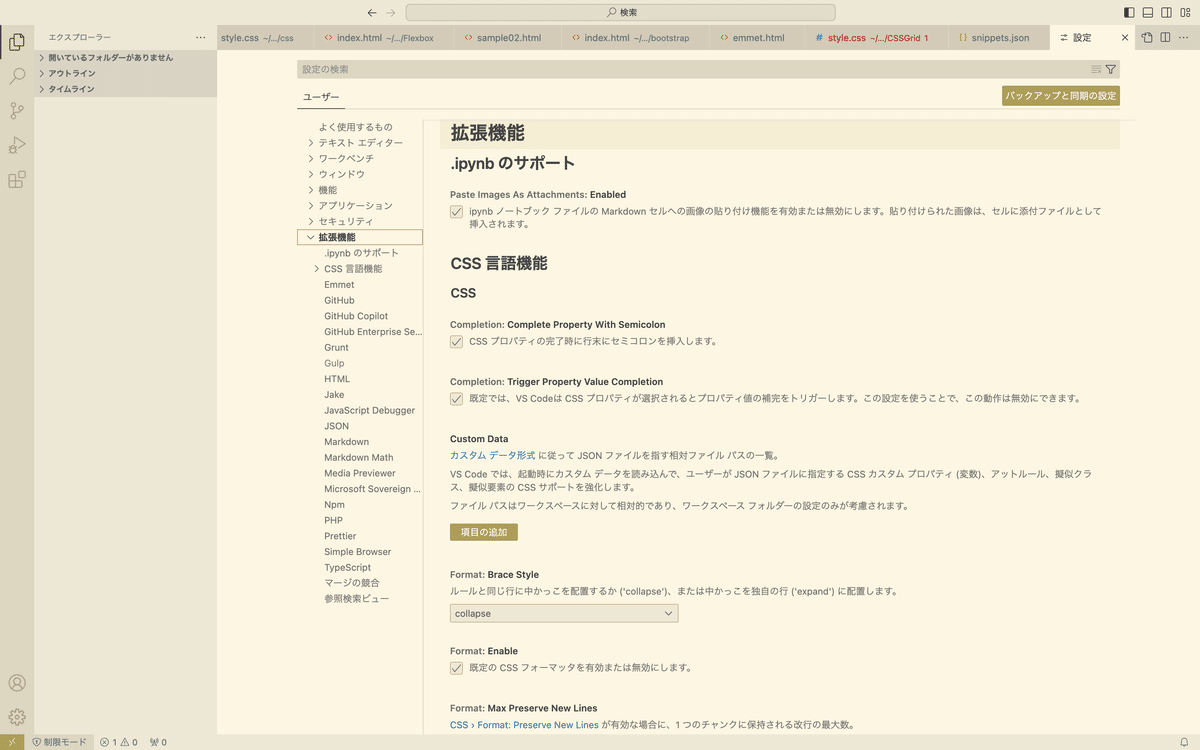
Task: Switch to style.css CSSGrid tab
Action: tap(875, 38)
